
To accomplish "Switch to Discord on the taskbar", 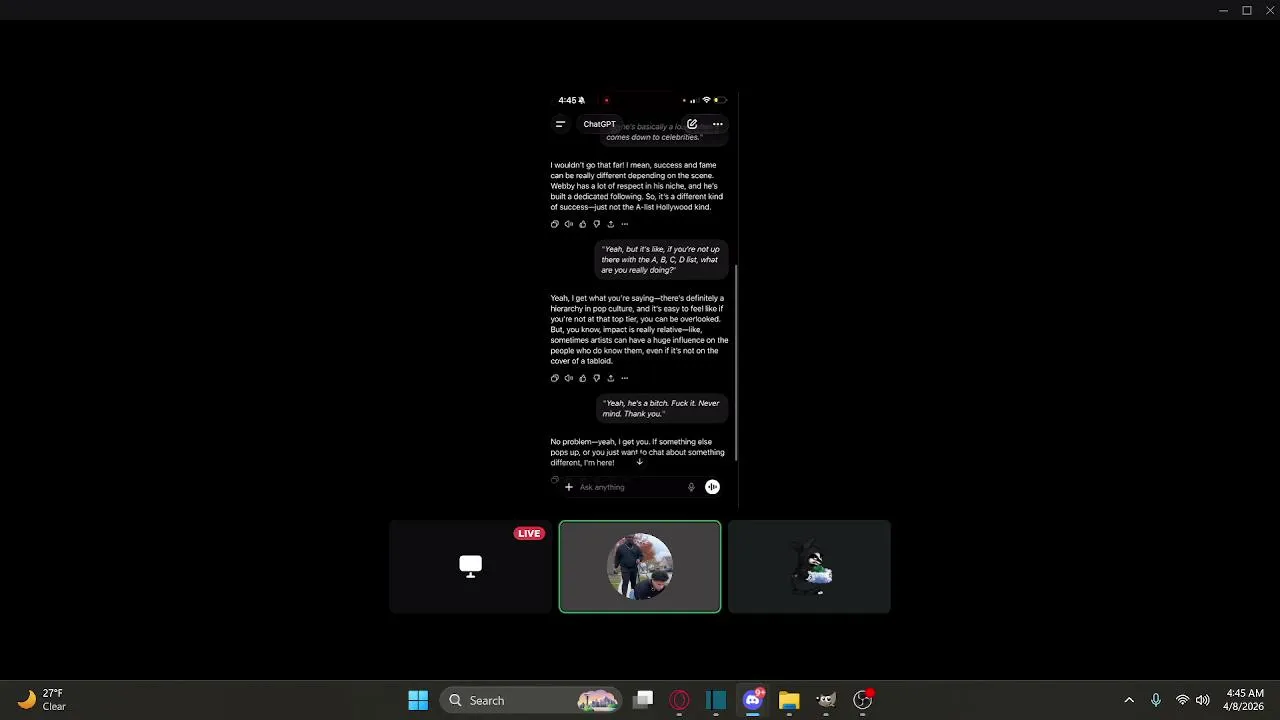I will (753, 700).
